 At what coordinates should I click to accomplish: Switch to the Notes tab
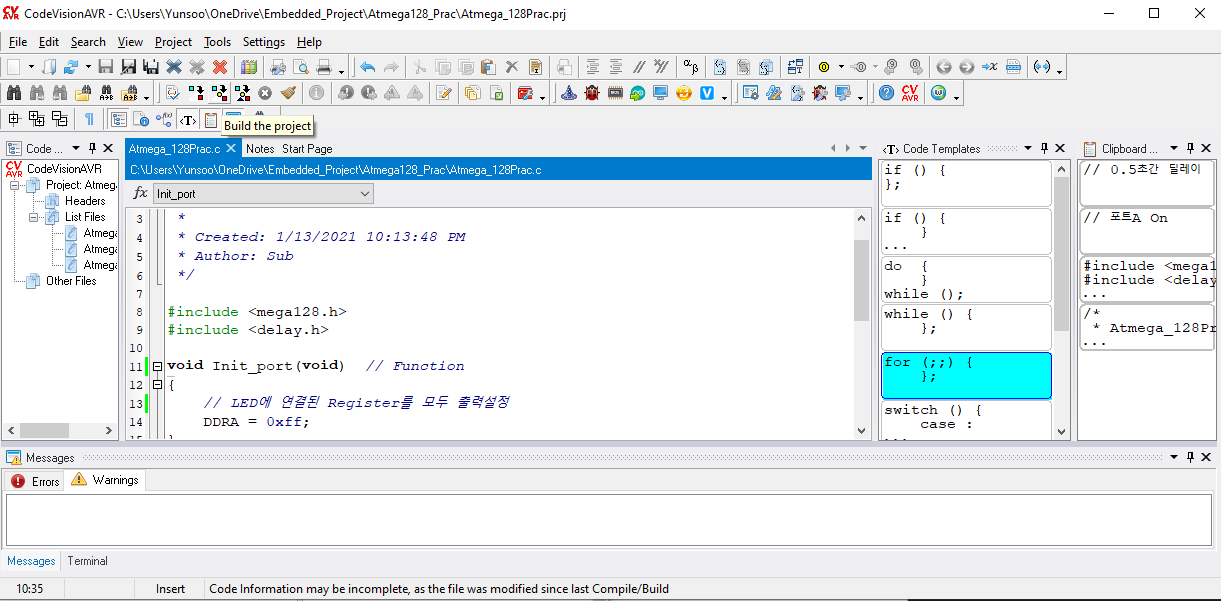pos(260,148)
